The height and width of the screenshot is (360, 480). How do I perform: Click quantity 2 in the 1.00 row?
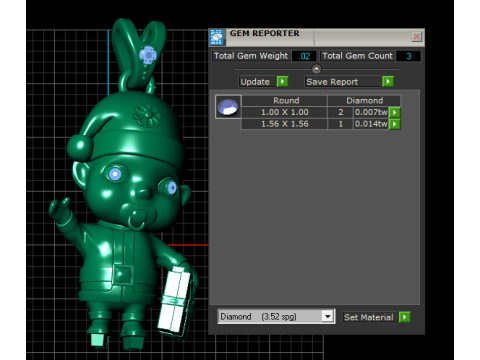[x=340, y=112]
